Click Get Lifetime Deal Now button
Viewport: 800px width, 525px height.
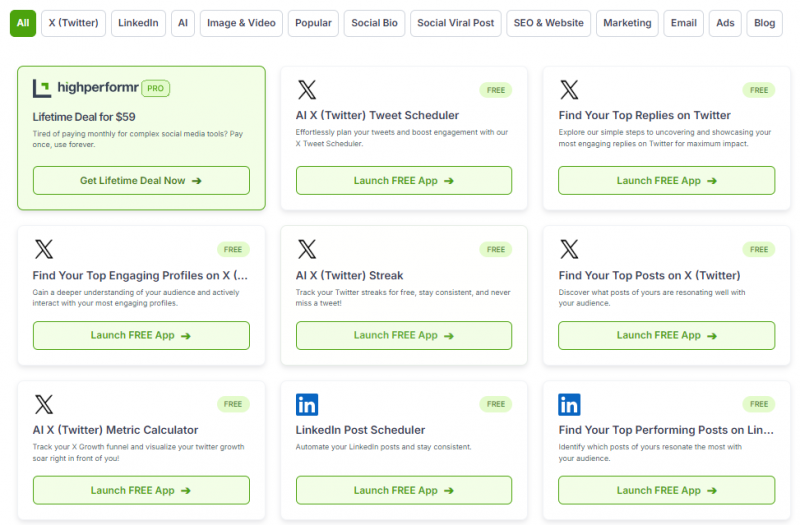(141, 181)
